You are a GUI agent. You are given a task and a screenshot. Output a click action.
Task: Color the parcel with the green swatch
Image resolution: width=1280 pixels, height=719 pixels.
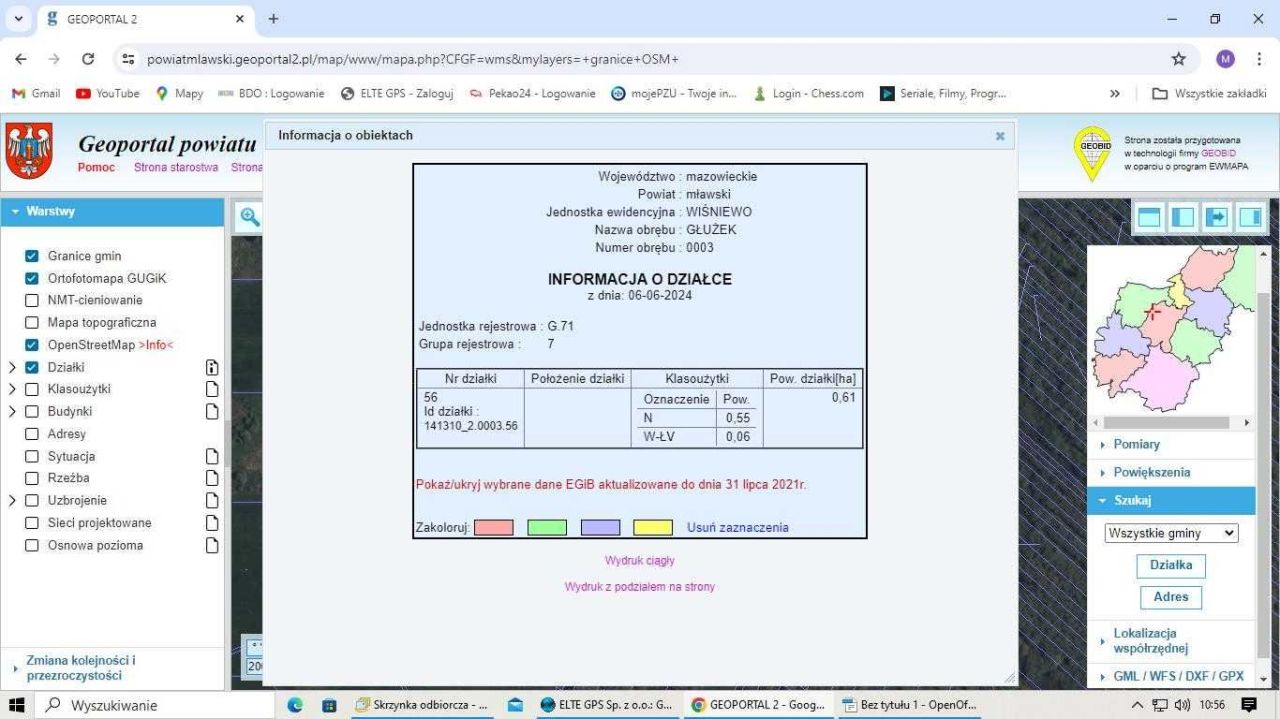click(x=547, y=527)
